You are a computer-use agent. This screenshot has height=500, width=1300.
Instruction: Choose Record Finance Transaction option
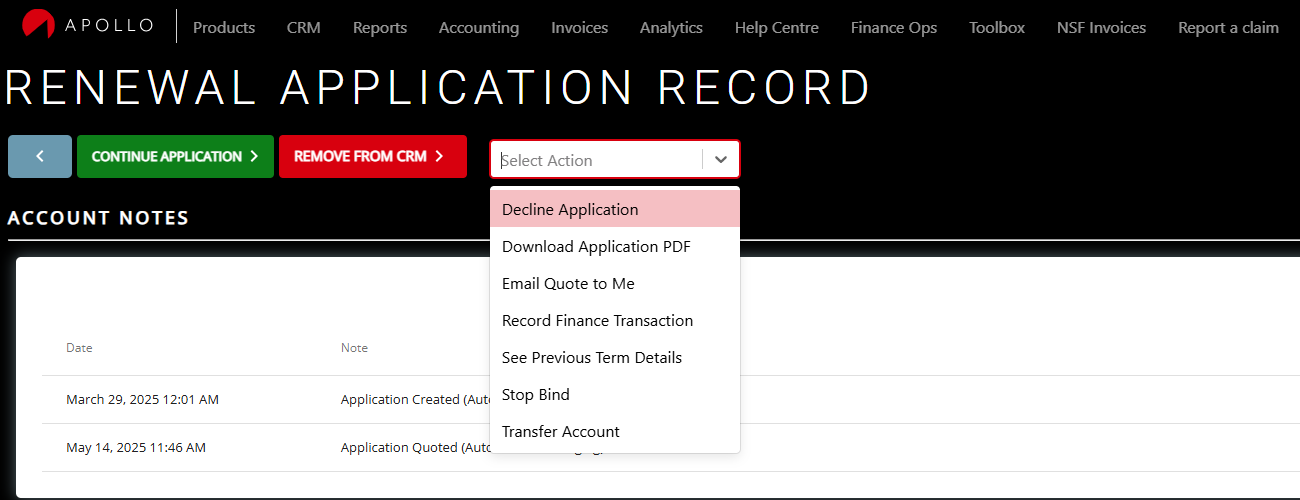[597, 321]
